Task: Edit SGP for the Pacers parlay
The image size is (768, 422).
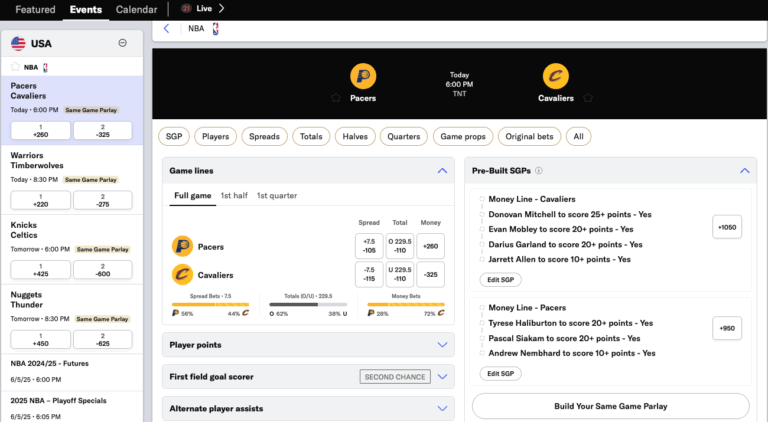Action: click(x=501, y=374)
